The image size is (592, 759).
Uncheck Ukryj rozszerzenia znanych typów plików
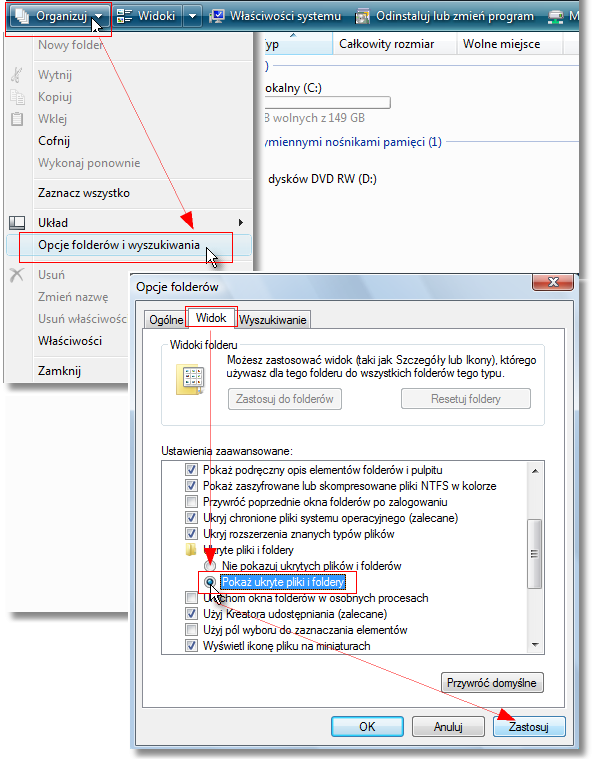click(191, 534)
